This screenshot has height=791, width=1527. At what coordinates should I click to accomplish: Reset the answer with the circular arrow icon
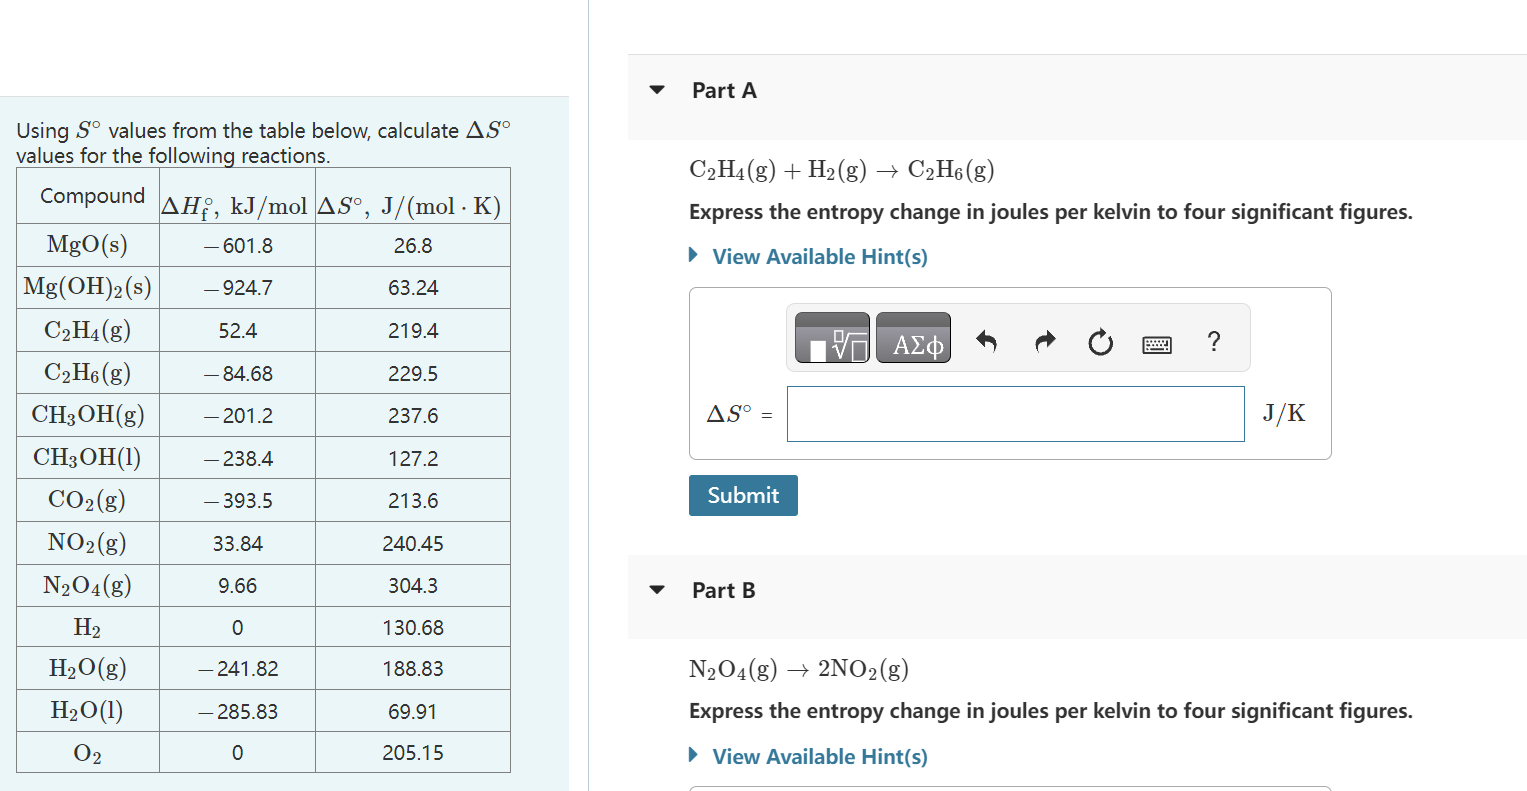pyautogui.click(x=1100, y=340)
